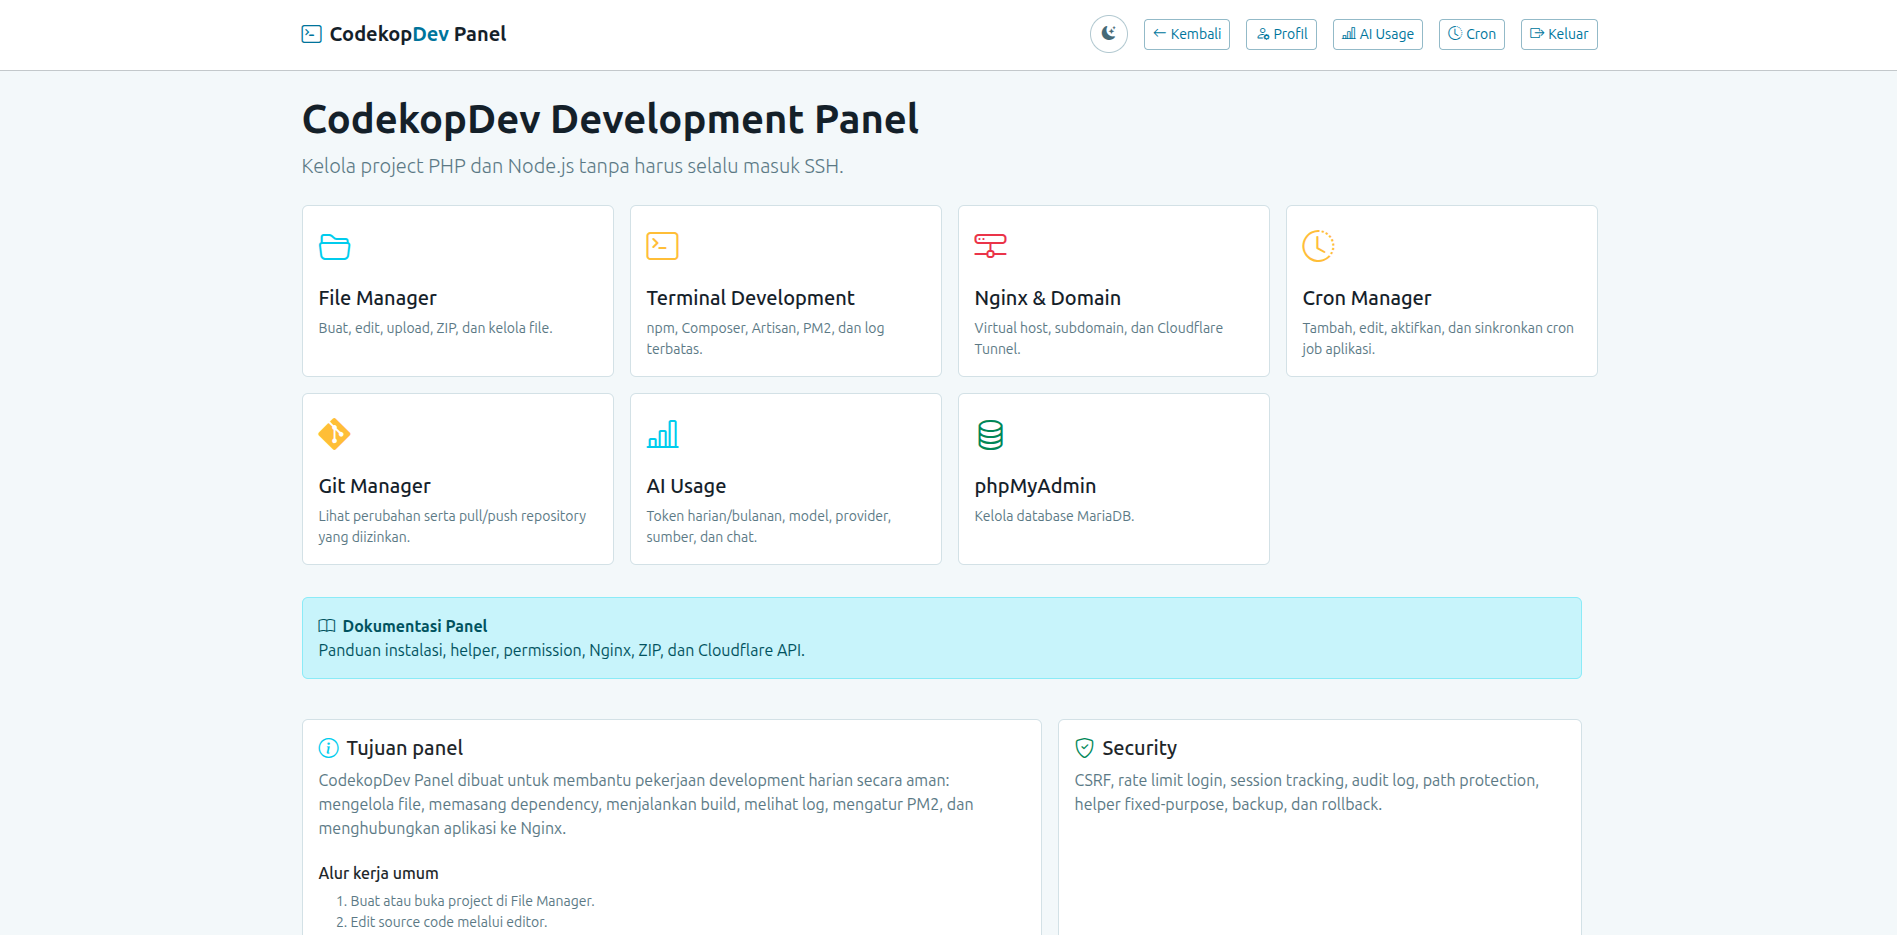Viewport: 1897px width, 935px height.
Task: Open Nginx & Domain card title
Action: pyautogui.click(x=1047, y=298)
